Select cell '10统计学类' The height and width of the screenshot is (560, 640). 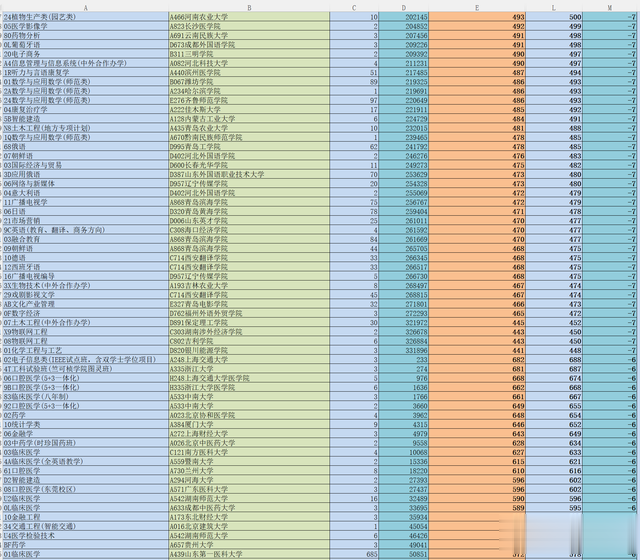click(85, 424)
